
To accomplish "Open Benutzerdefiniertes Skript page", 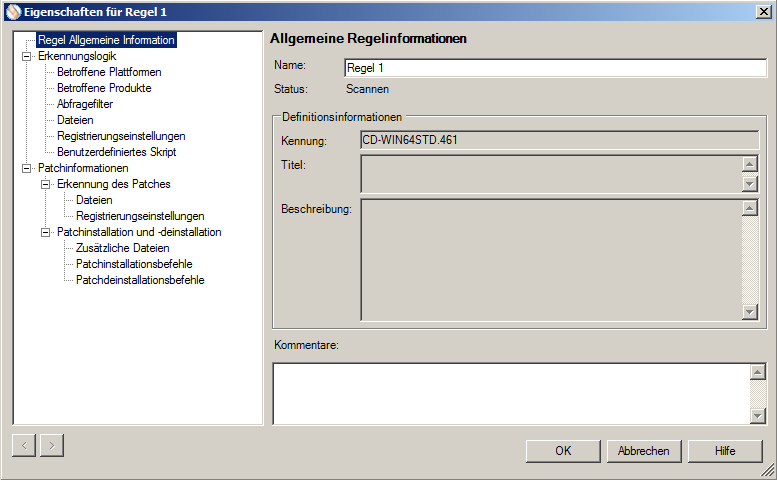I will click(116, 152).
